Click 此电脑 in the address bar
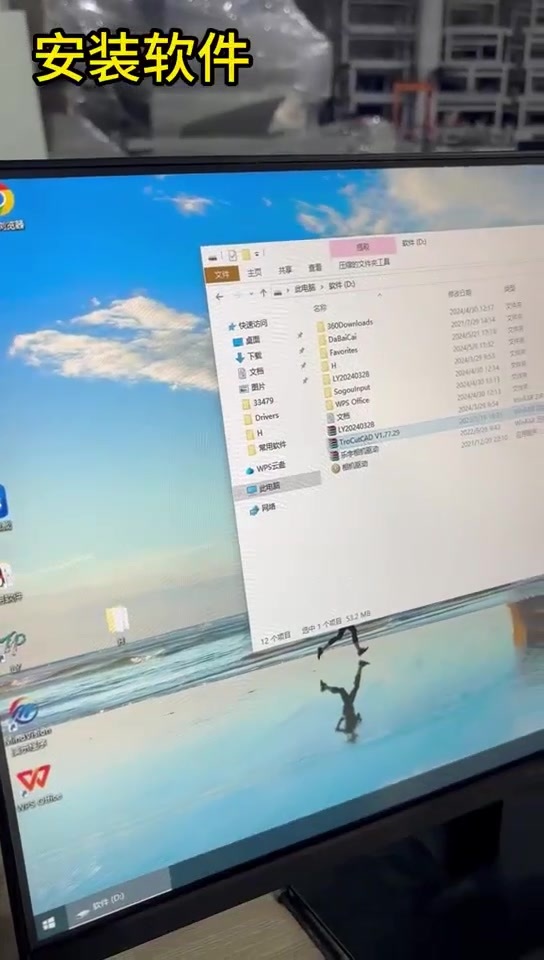Image resolution: width=544 pixels, height=960 pixels. 305,288
